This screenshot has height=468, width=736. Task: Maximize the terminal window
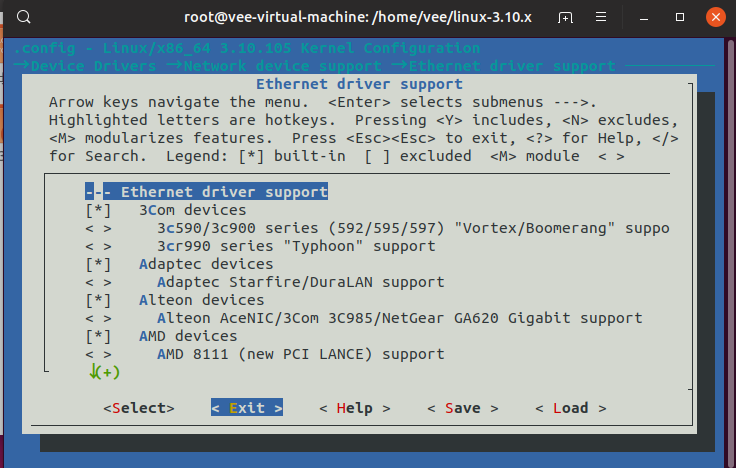tap(680, 17)
